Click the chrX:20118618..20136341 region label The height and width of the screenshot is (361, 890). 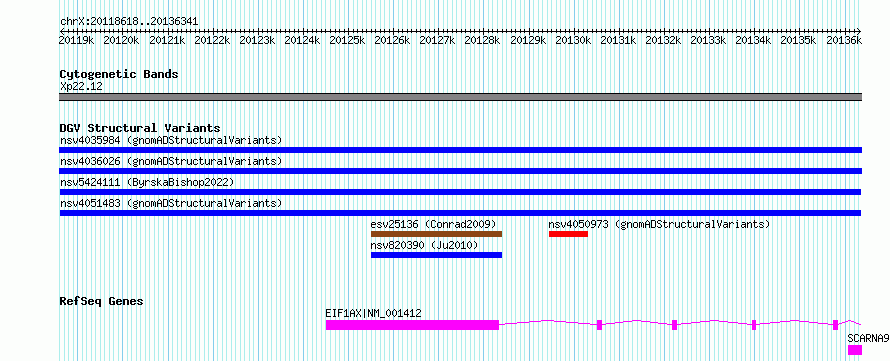[129, 22]
